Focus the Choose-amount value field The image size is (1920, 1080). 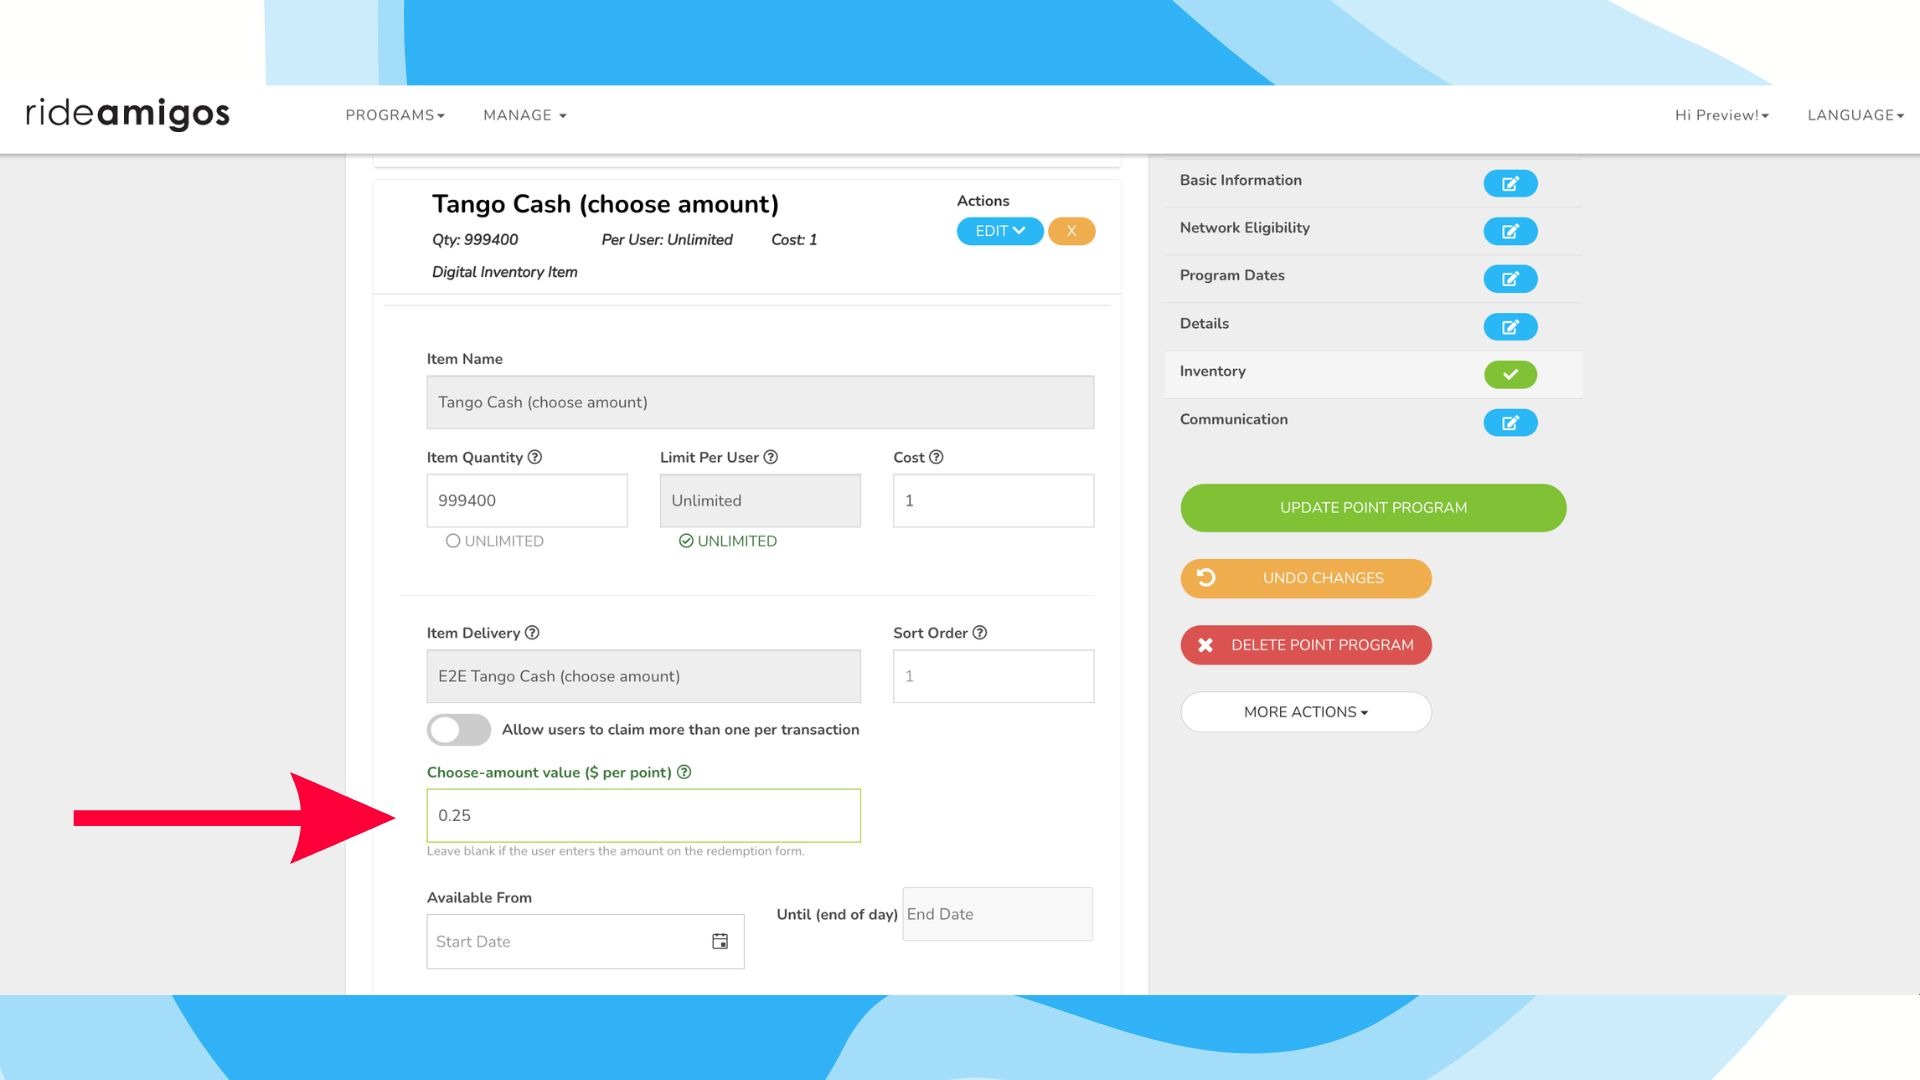(x=643, y=815)
